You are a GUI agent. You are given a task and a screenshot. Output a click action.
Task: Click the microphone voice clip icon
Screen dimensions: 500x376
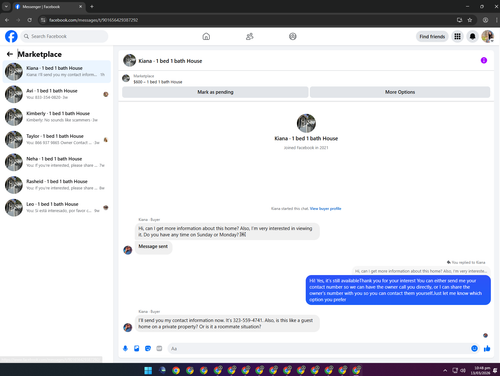pos(125,348)
